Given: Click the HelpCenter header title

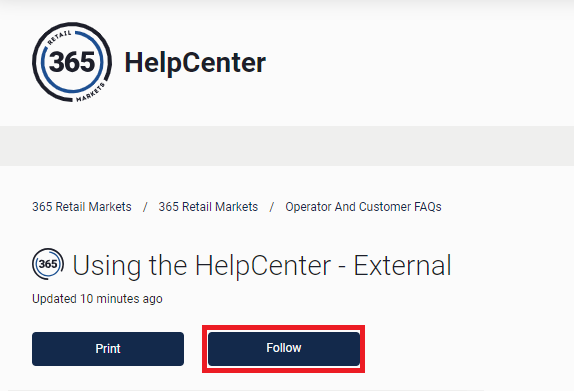Looking at the screenshot, I should 195,63.
